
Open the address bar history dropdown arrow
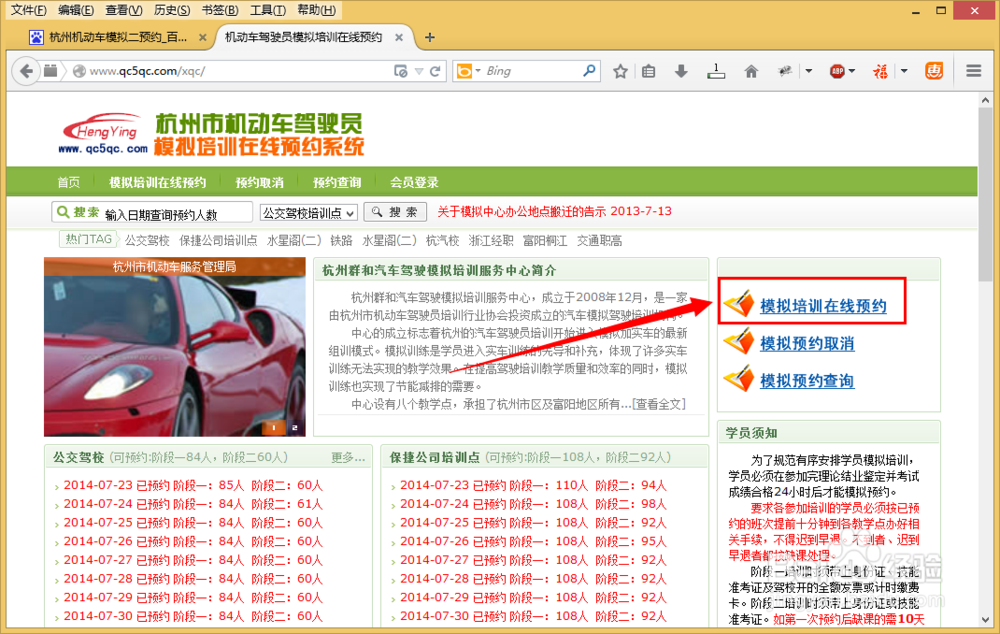[x=419, y=71]
